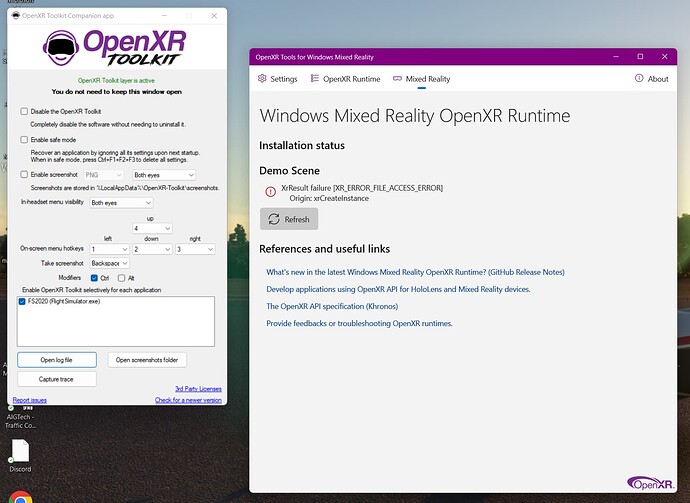The image size is (690, 503).
Task: Click the Settings gear icon
Action: [x=263, y=79]
